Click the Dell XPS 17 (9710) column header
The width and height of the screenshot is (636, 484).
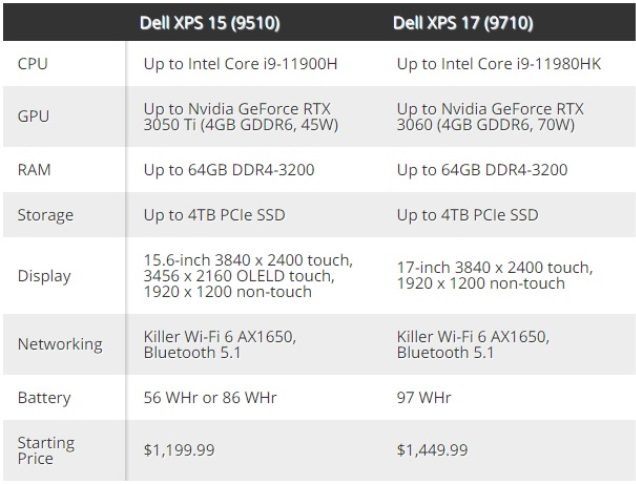(464, 21)
